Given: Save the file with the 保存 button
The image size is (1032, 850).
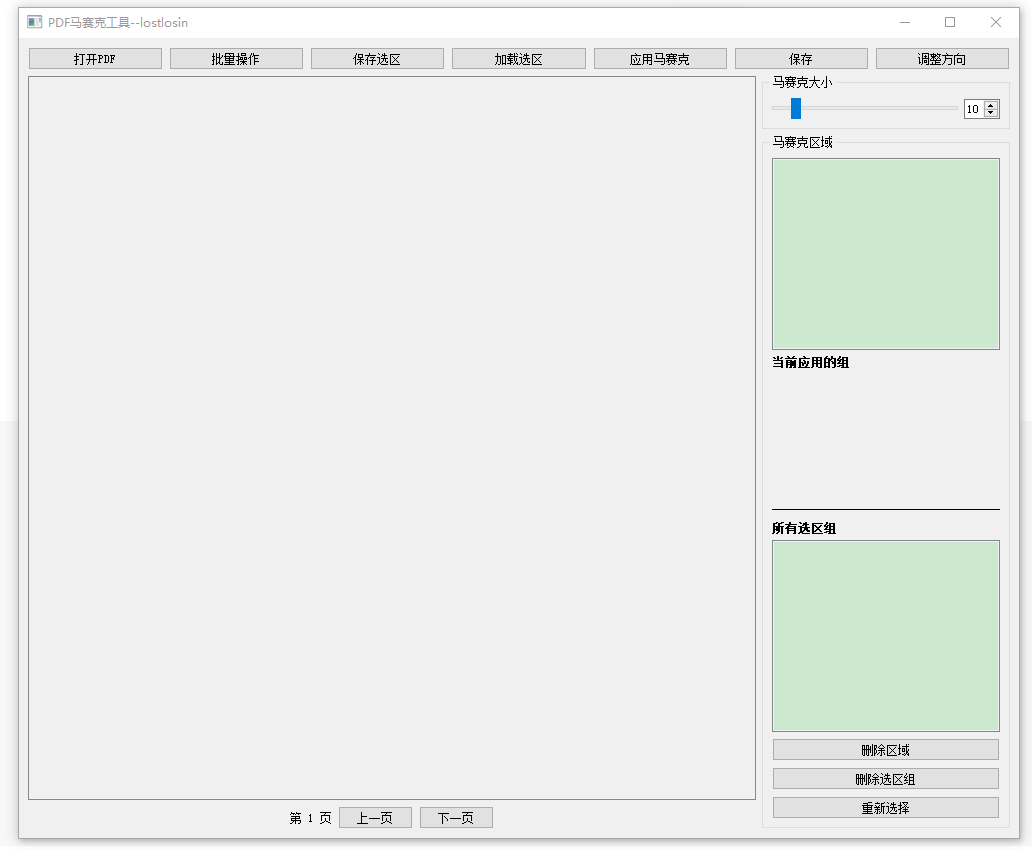Looking at the screenshot, I should pyautogui.click(x=801, y=57).
